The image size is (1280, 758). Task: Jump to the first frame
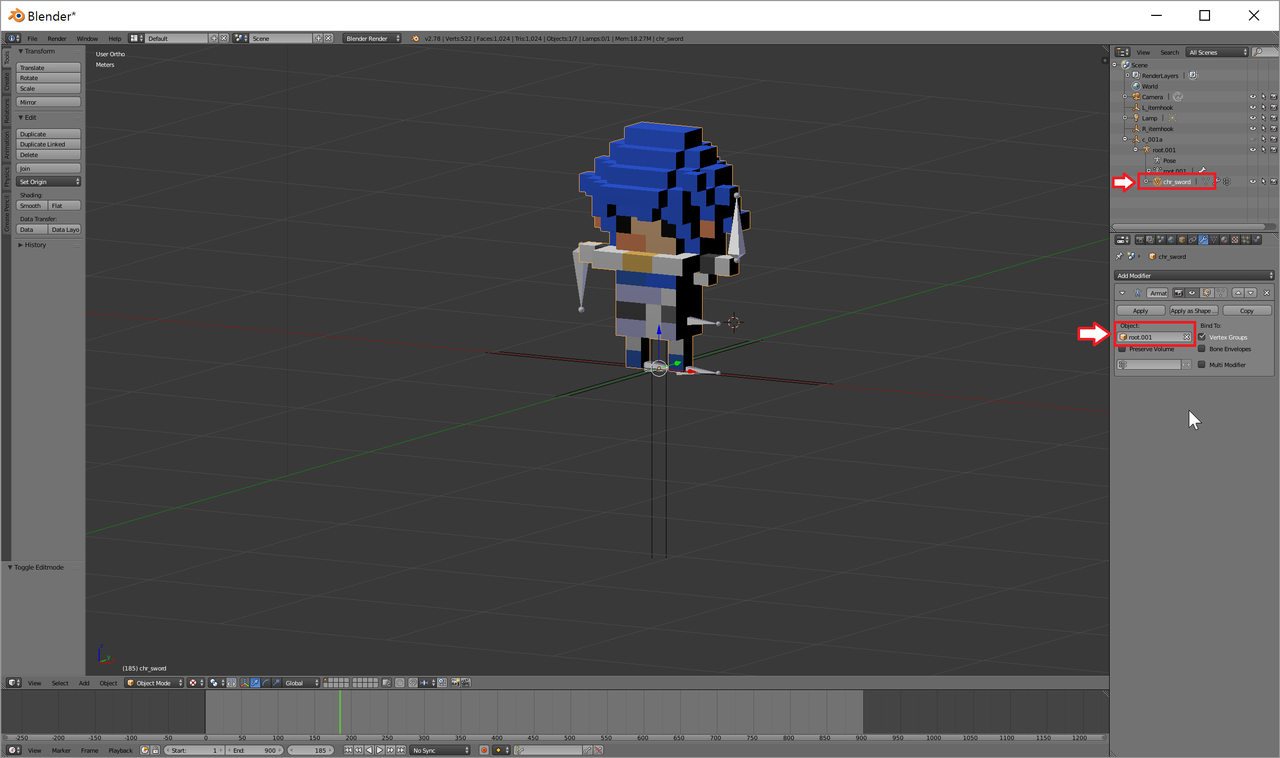348,750
